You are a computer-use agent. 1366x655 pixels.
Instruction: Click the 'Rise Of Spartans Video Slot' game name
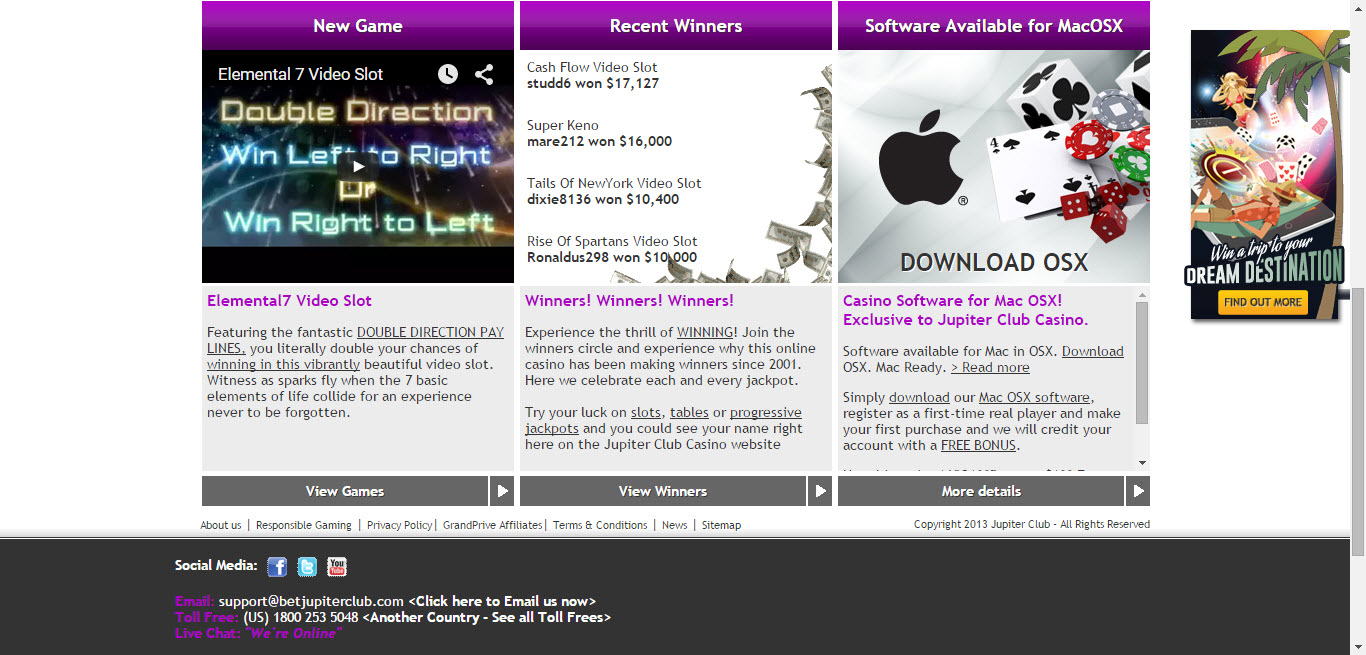(612, 241)
